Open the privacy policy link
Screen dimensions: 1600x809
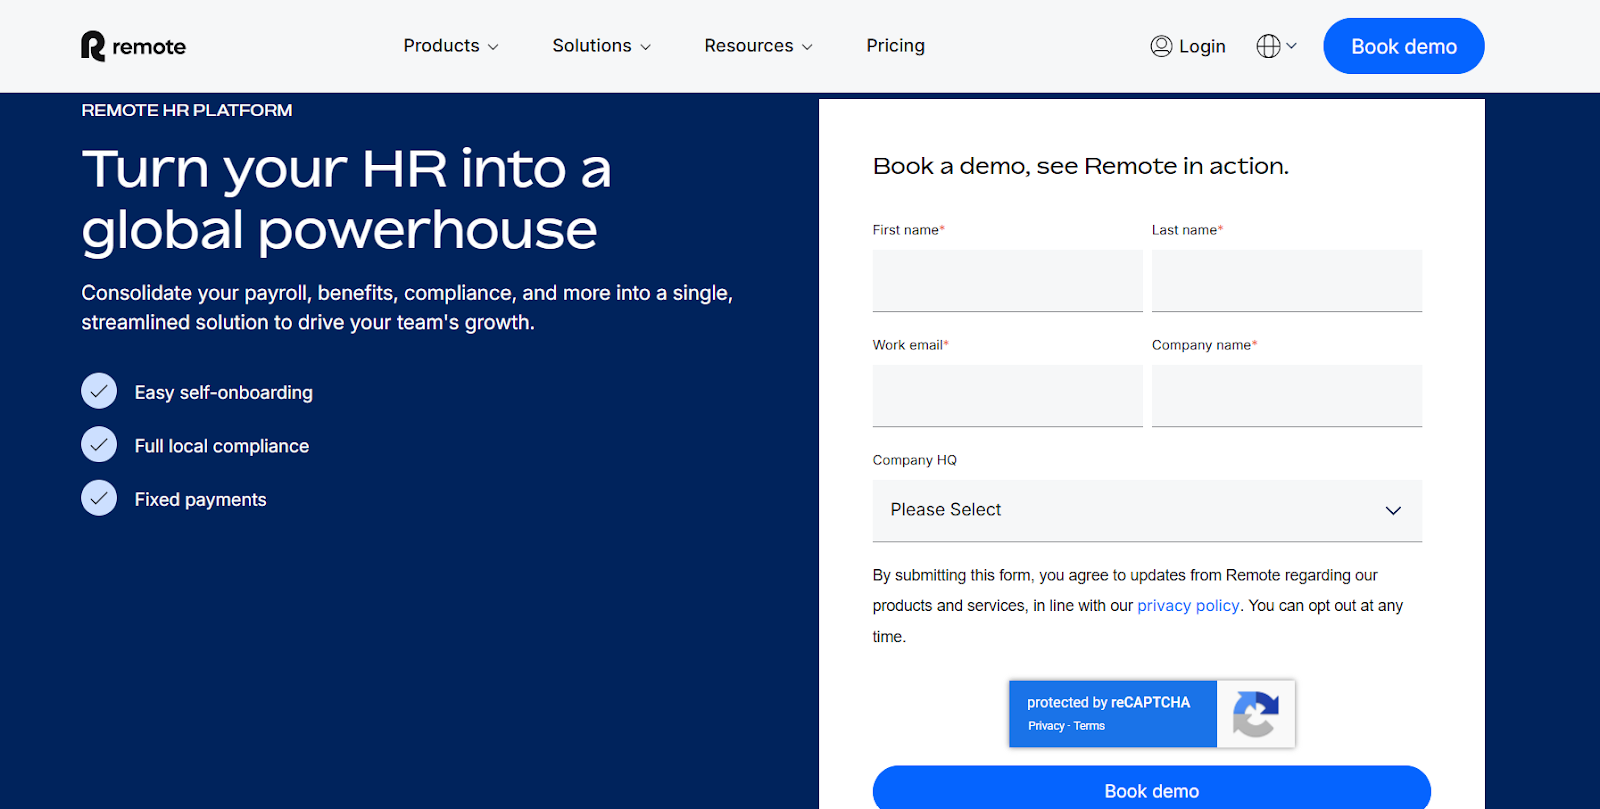(1188, 606)
